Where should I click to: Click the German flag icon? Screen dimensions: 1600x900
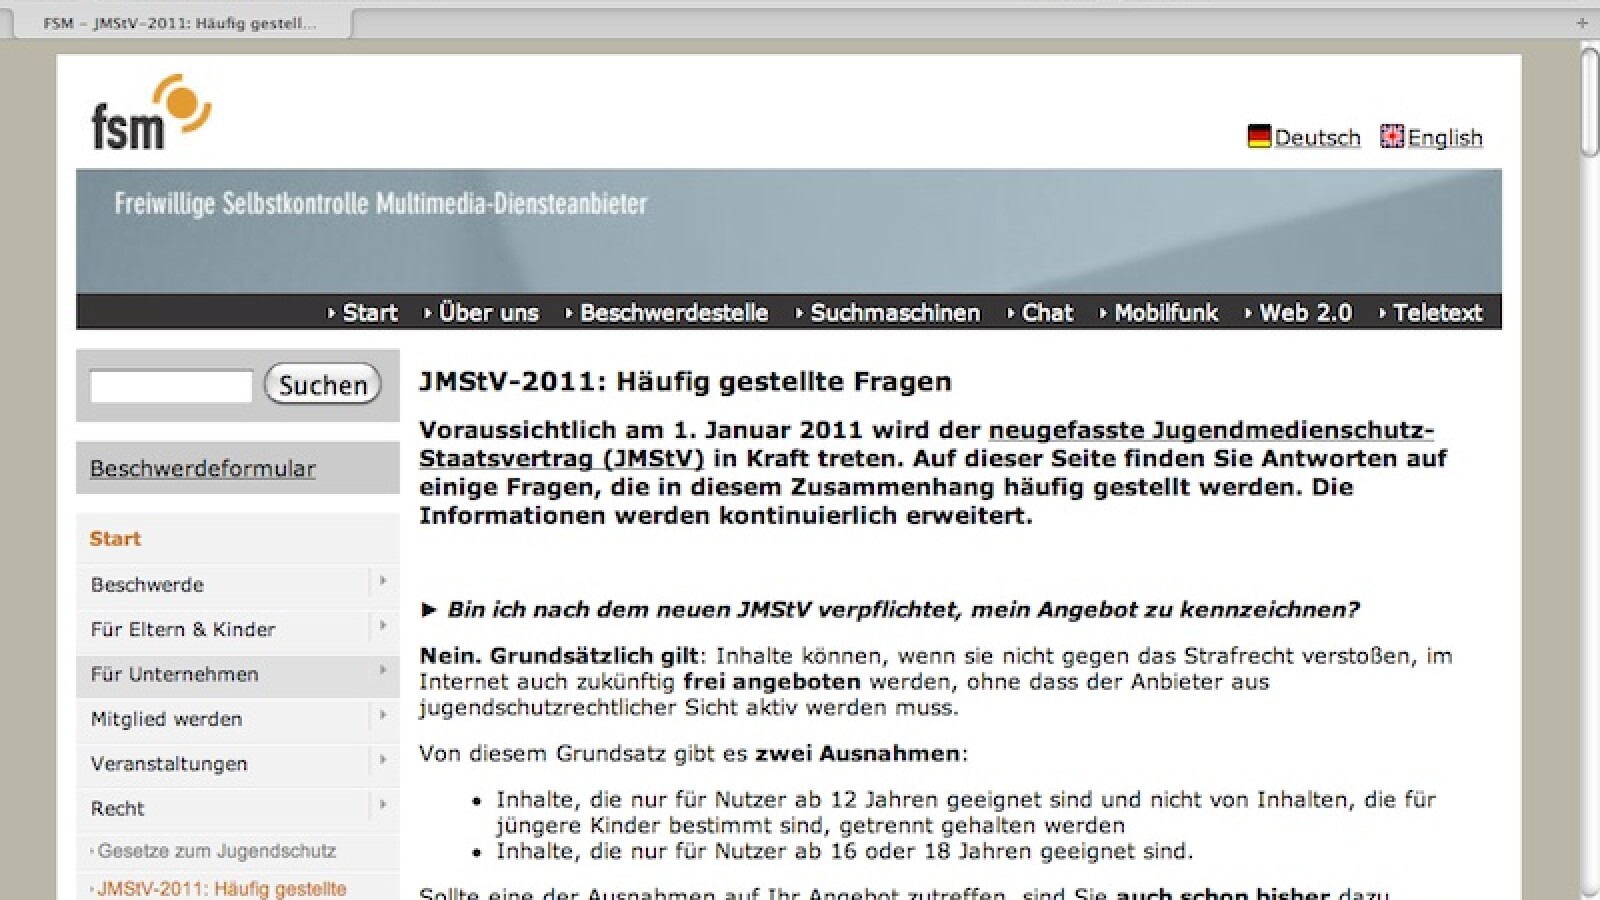click(1259, 137)
